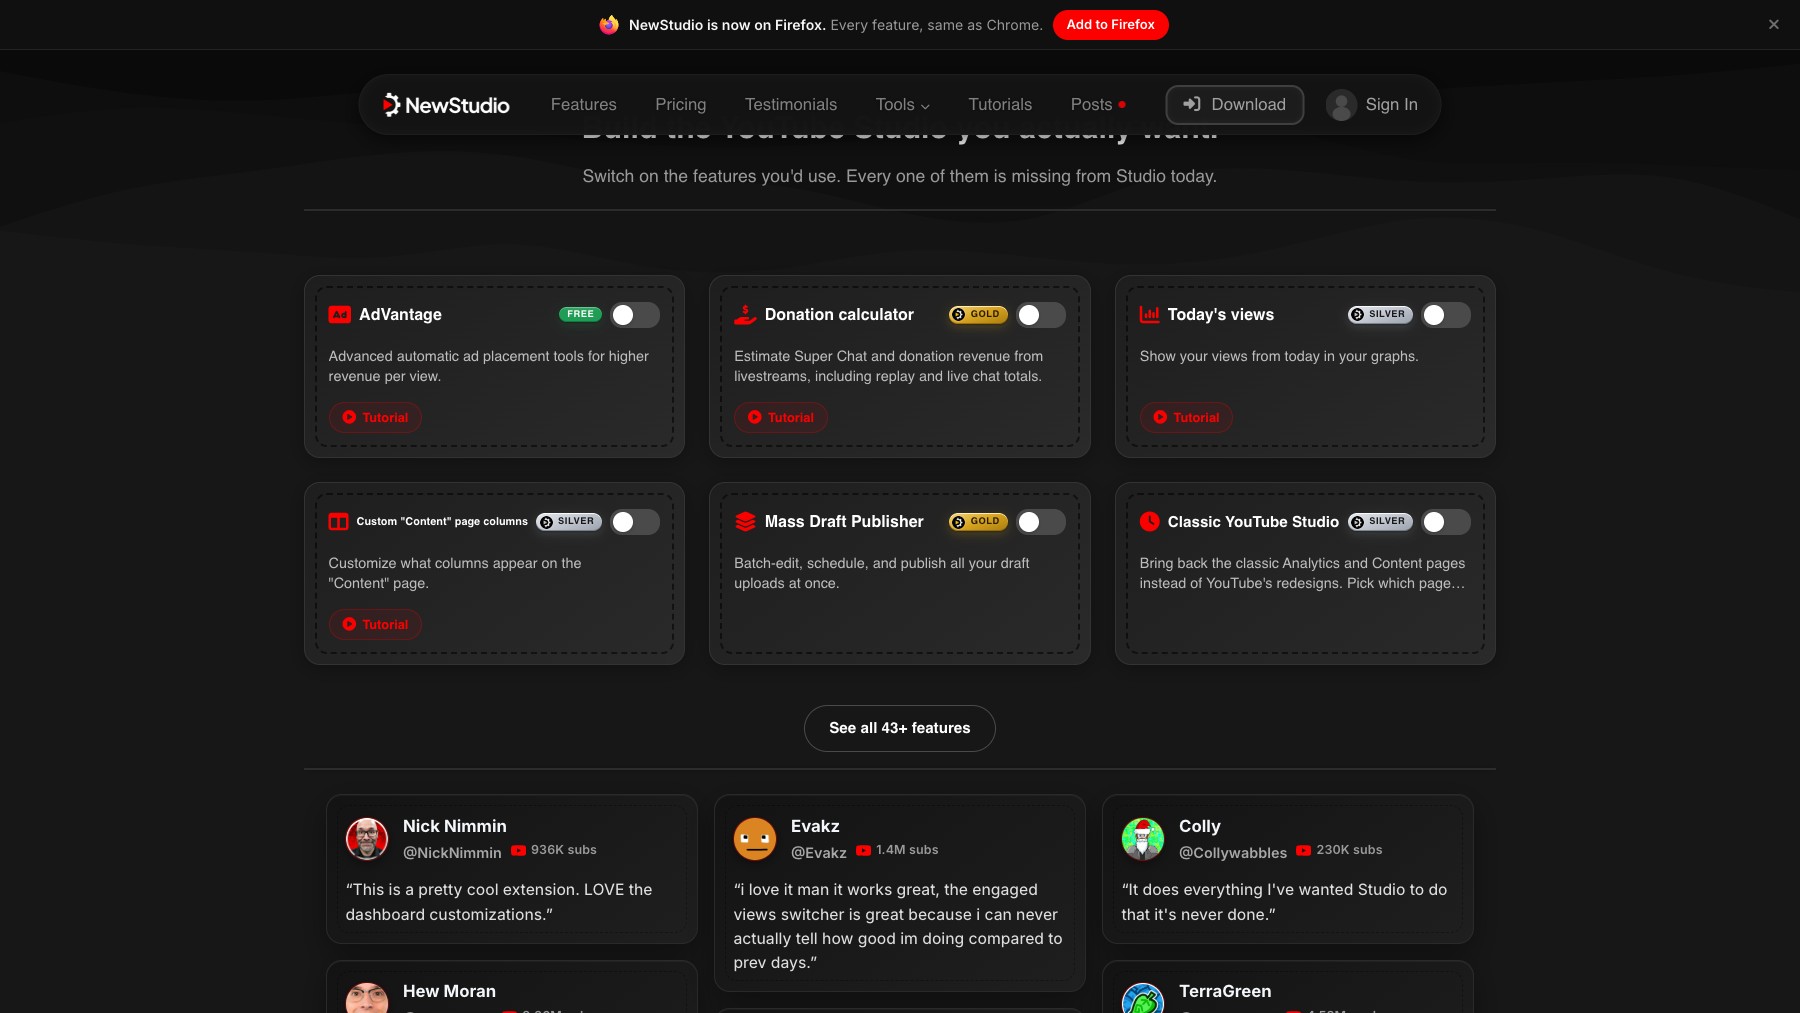Enable the Custom Content page columns toggle
This screenshot has width=1800, height=1013.
[x=635, y=522]
